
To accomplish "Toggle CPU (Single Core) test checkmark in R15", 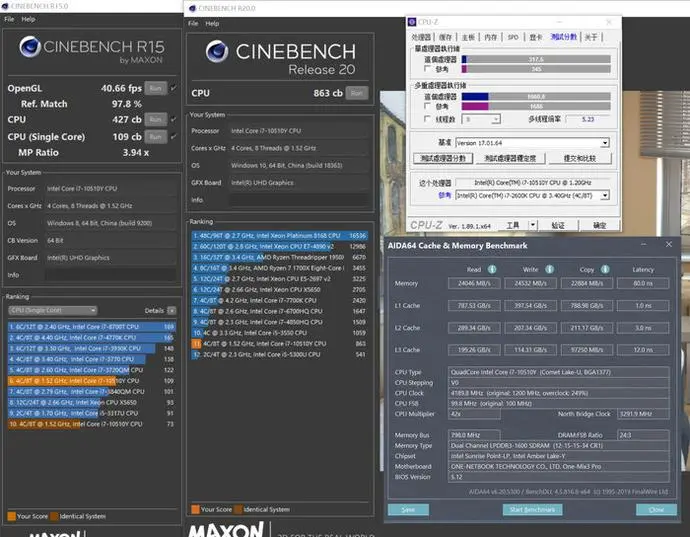I will (x=173, y=136).
